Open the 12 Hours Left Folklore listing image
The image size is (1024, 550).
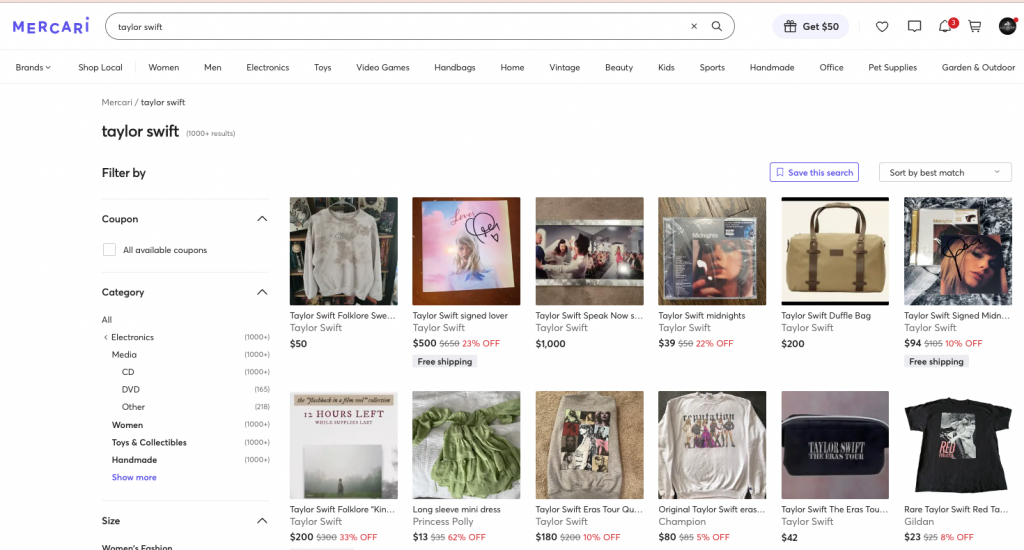coord(344,445)
